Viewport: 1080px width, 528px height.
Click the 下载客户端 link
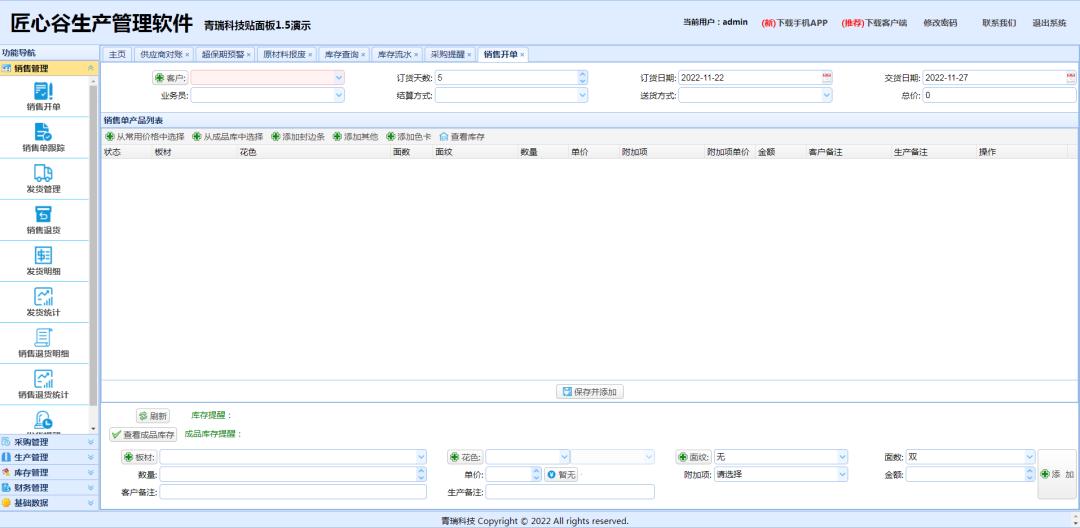874,23
